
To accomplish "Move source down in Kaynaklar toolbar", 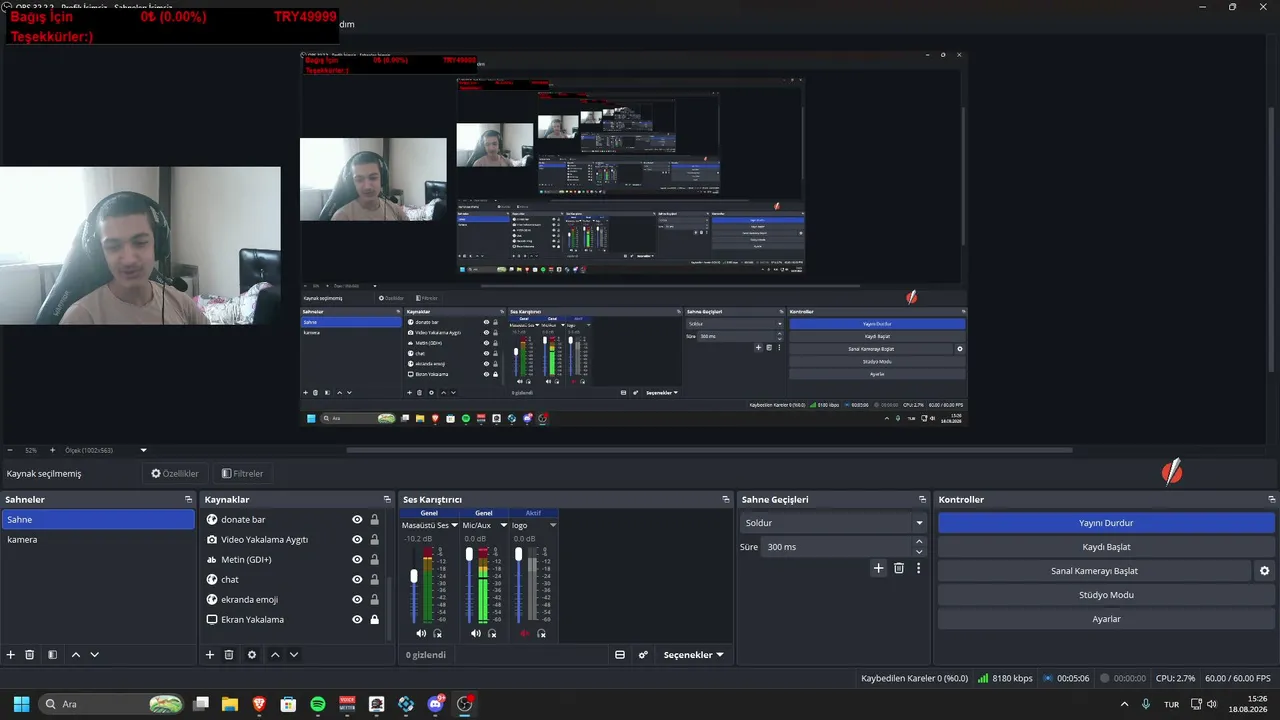I will (x=294, y=655).
